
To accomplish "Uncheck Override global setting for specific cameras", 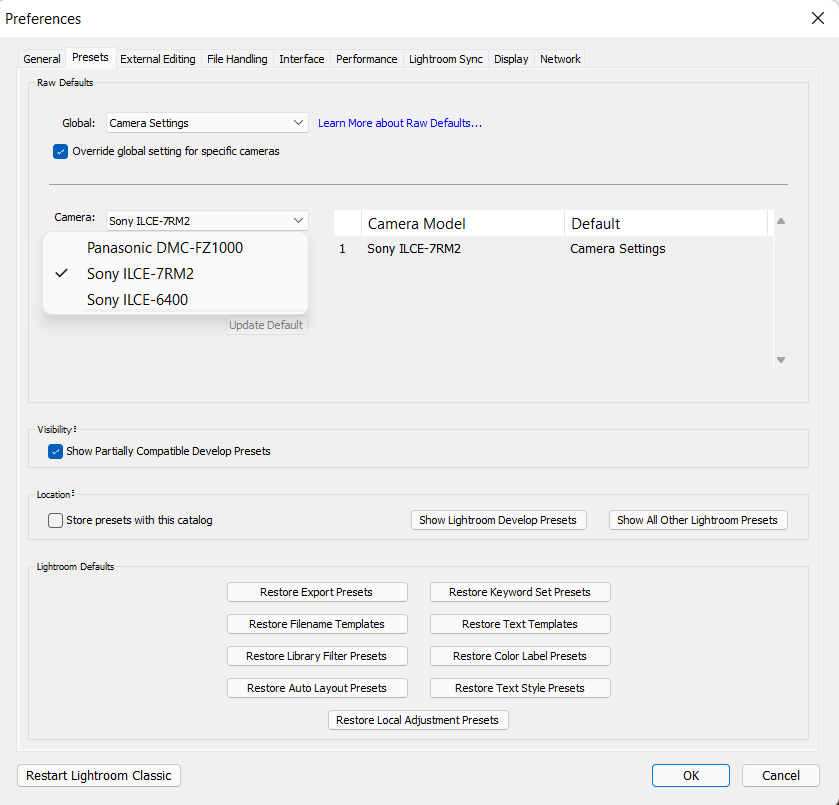I will 61,152.
